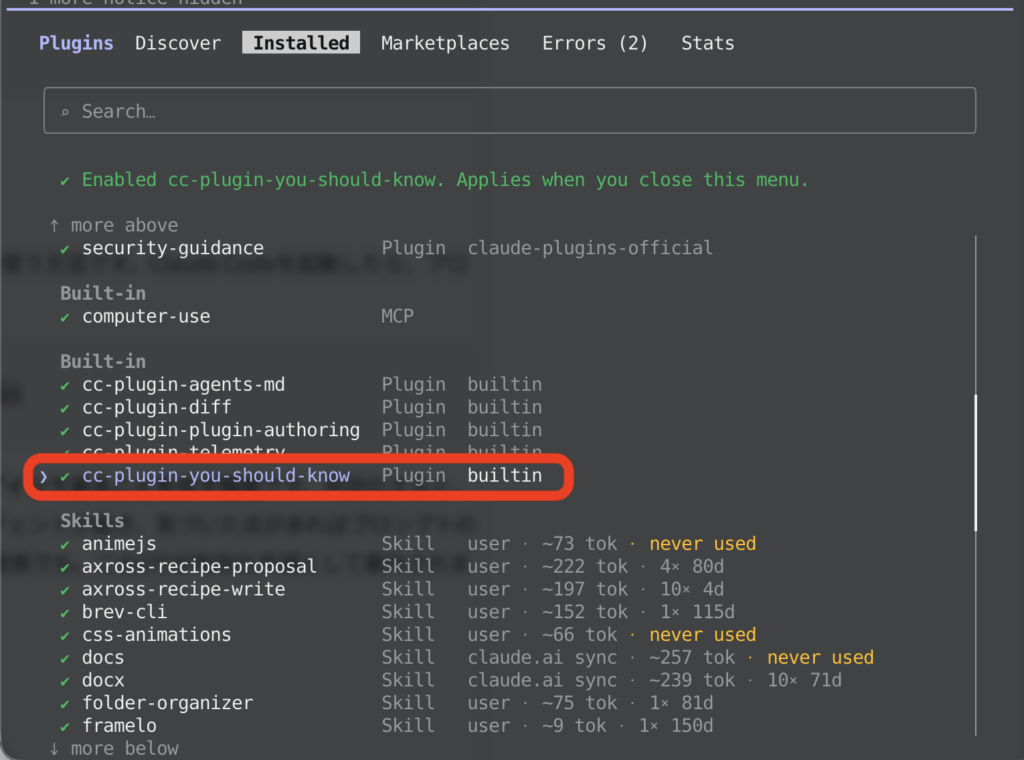Image resolution: width=1024 pixels, height=760 pixels.
Task: Click the selection cursor beside cc-plugin-you-should-know
Action: pyautogui.click(x=43, y=477)
